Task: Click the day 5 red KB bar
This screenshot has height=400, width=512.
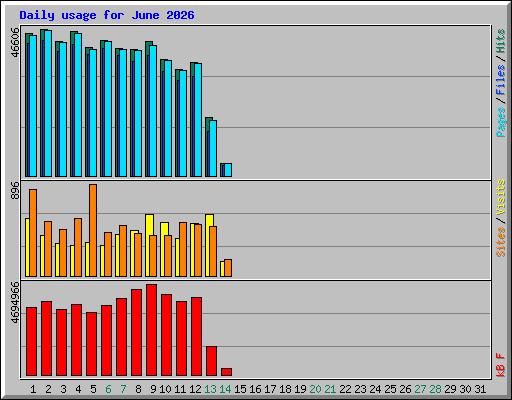Action: [91, 344]
